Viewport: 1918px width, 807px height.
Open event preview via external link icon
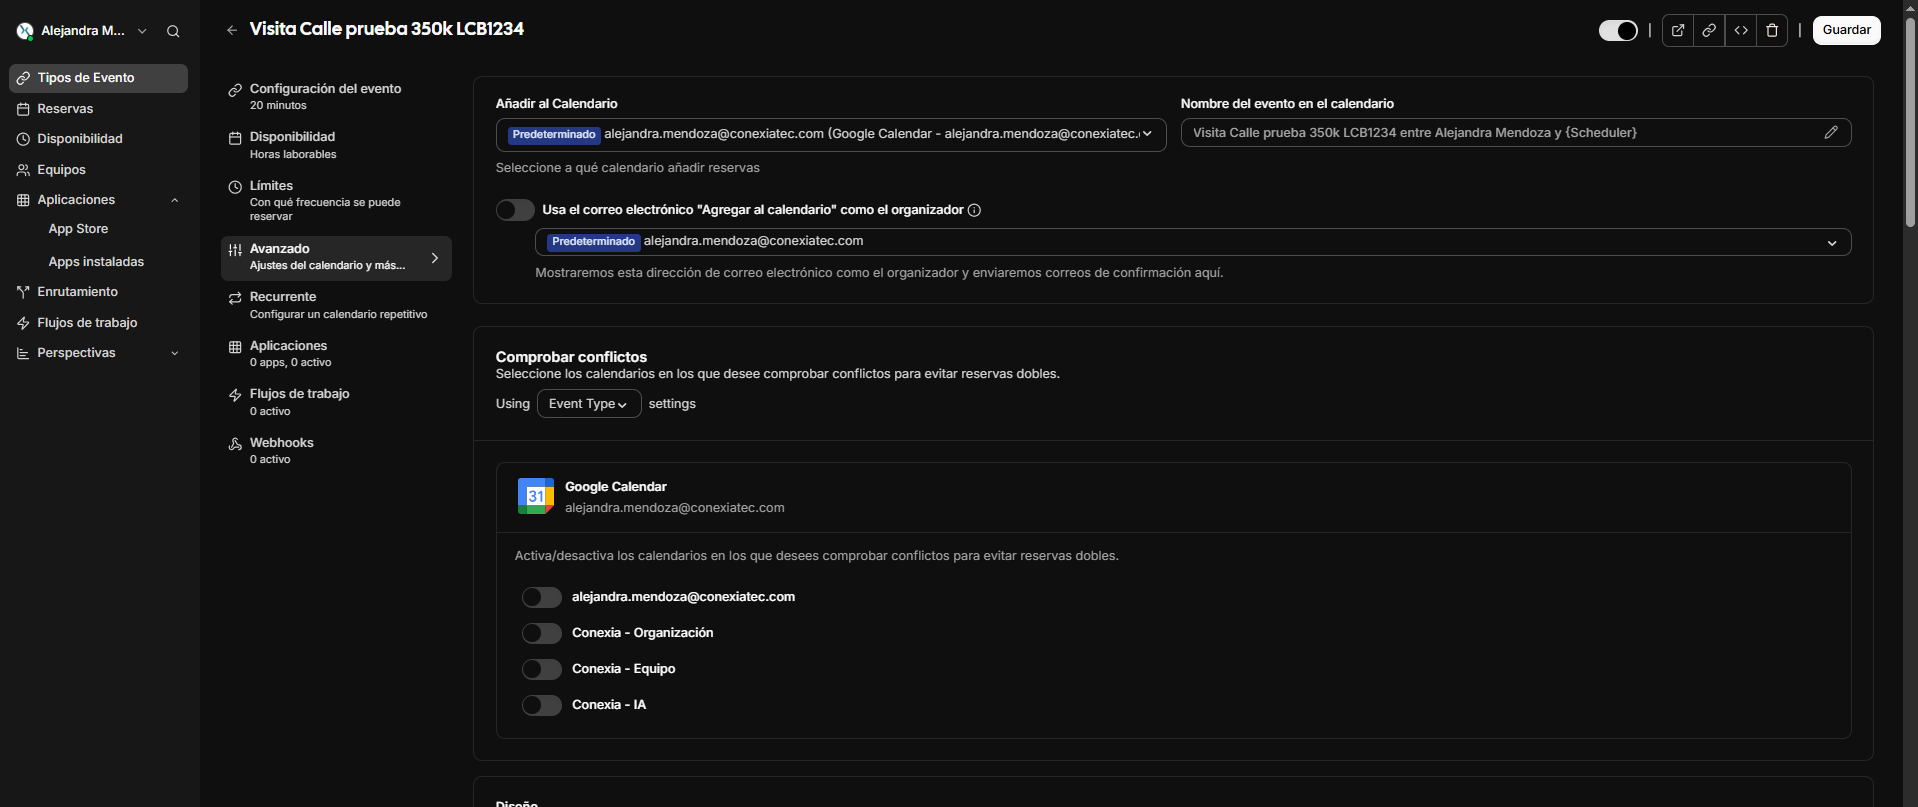(x=1678, y=30)
